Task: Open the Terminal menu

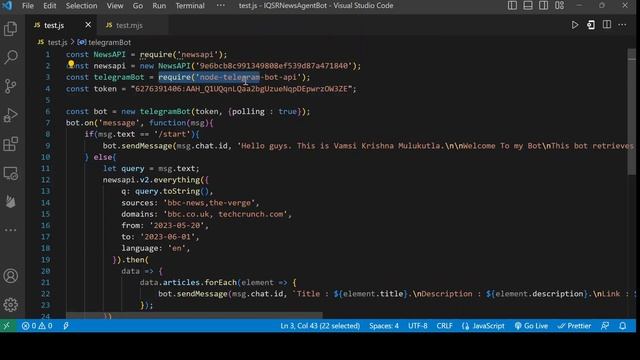Action: [190, 6]
